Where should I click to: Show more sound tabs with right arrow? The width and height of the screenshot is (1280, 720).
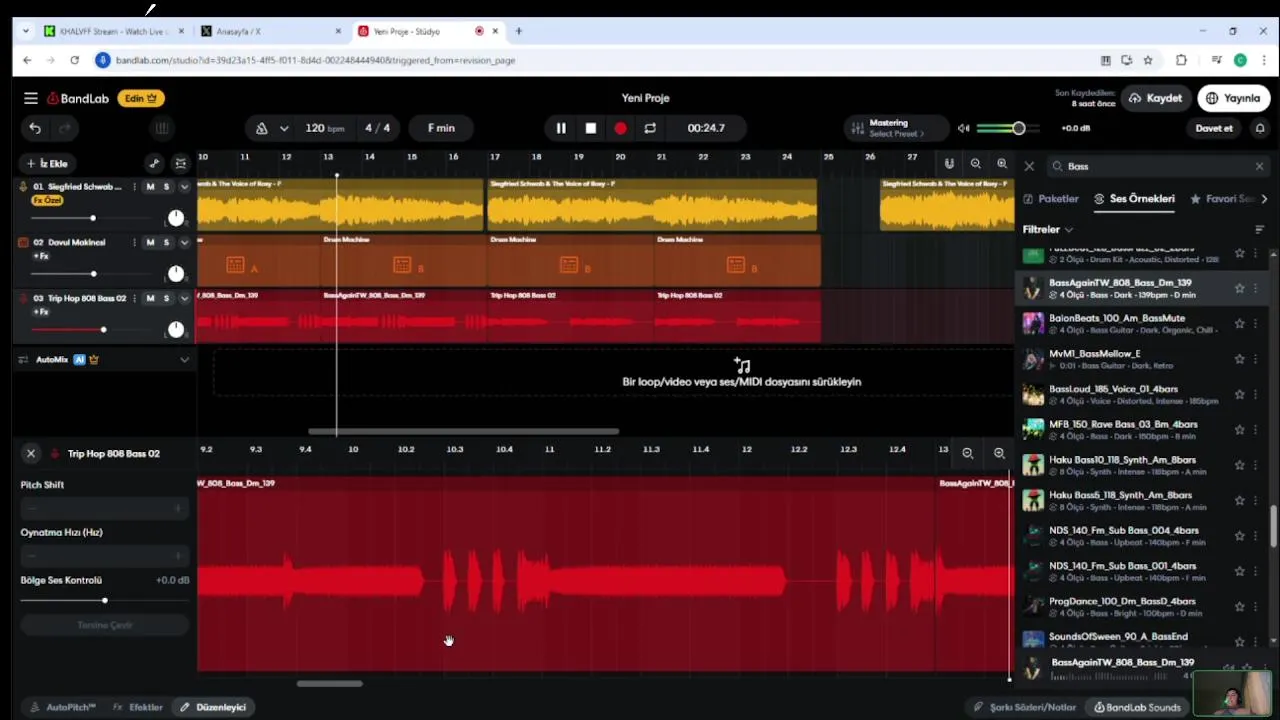pos(1264,199)
